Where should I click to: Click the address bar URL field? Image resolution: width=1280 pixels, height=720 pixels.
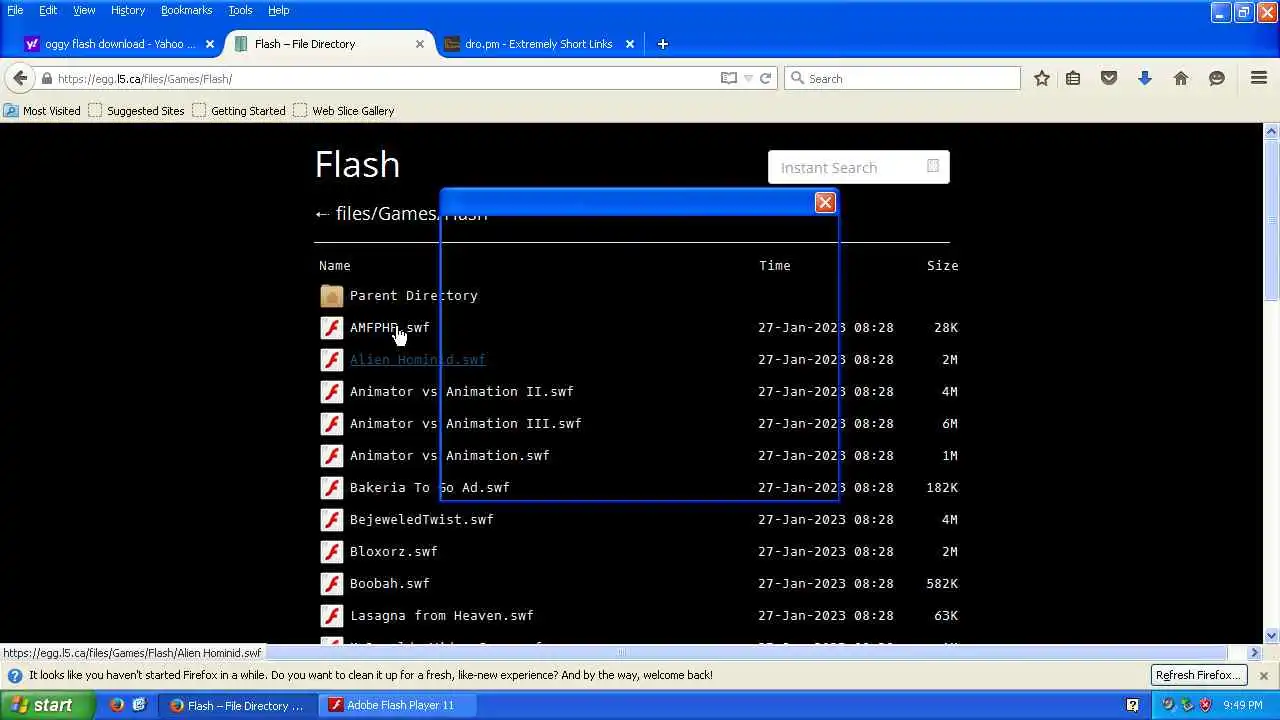click(x=385, y=78)
